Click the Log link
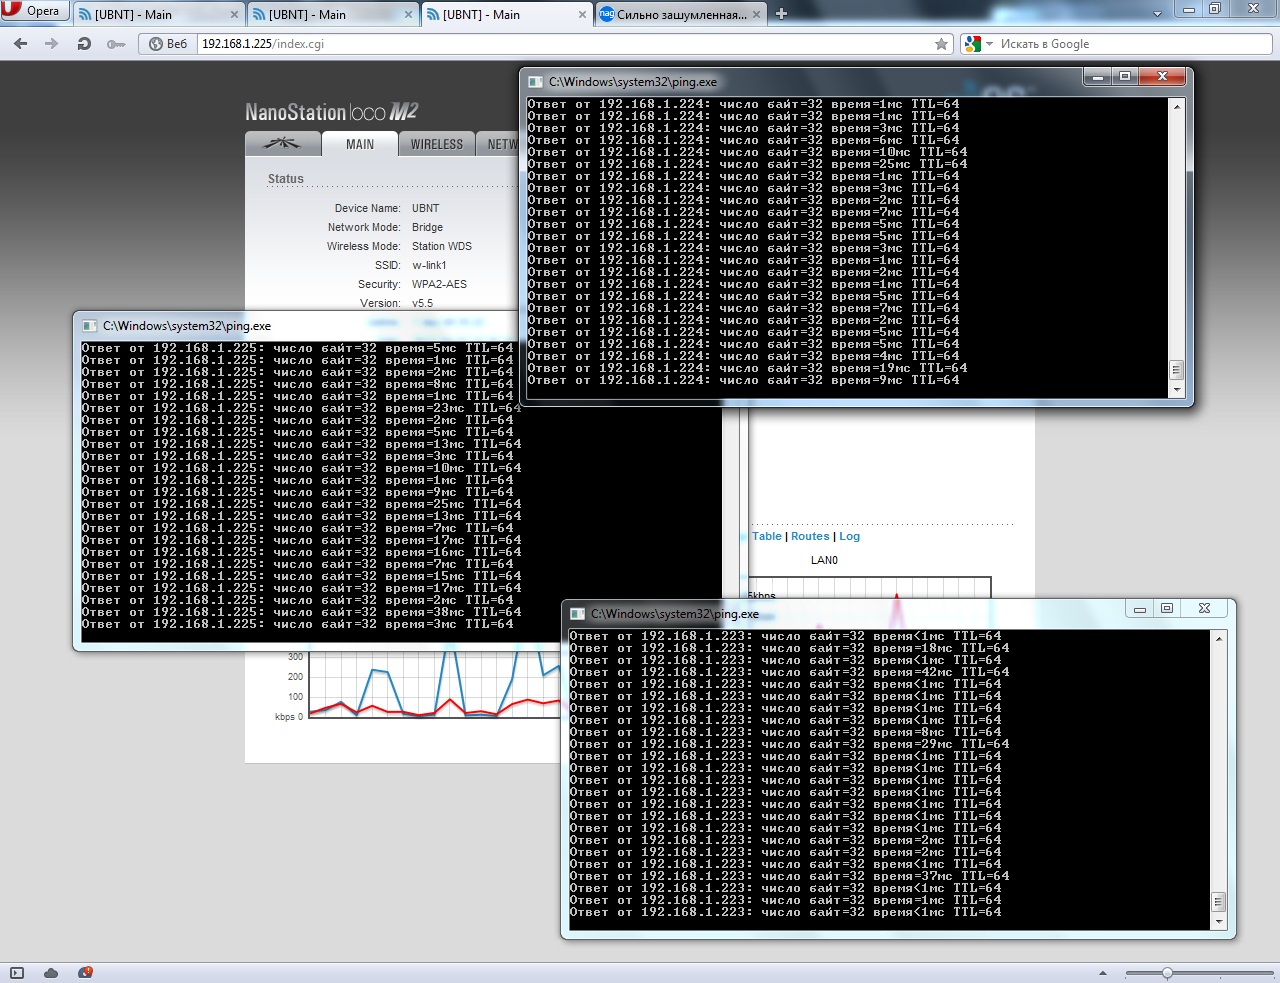 [849, 536]
